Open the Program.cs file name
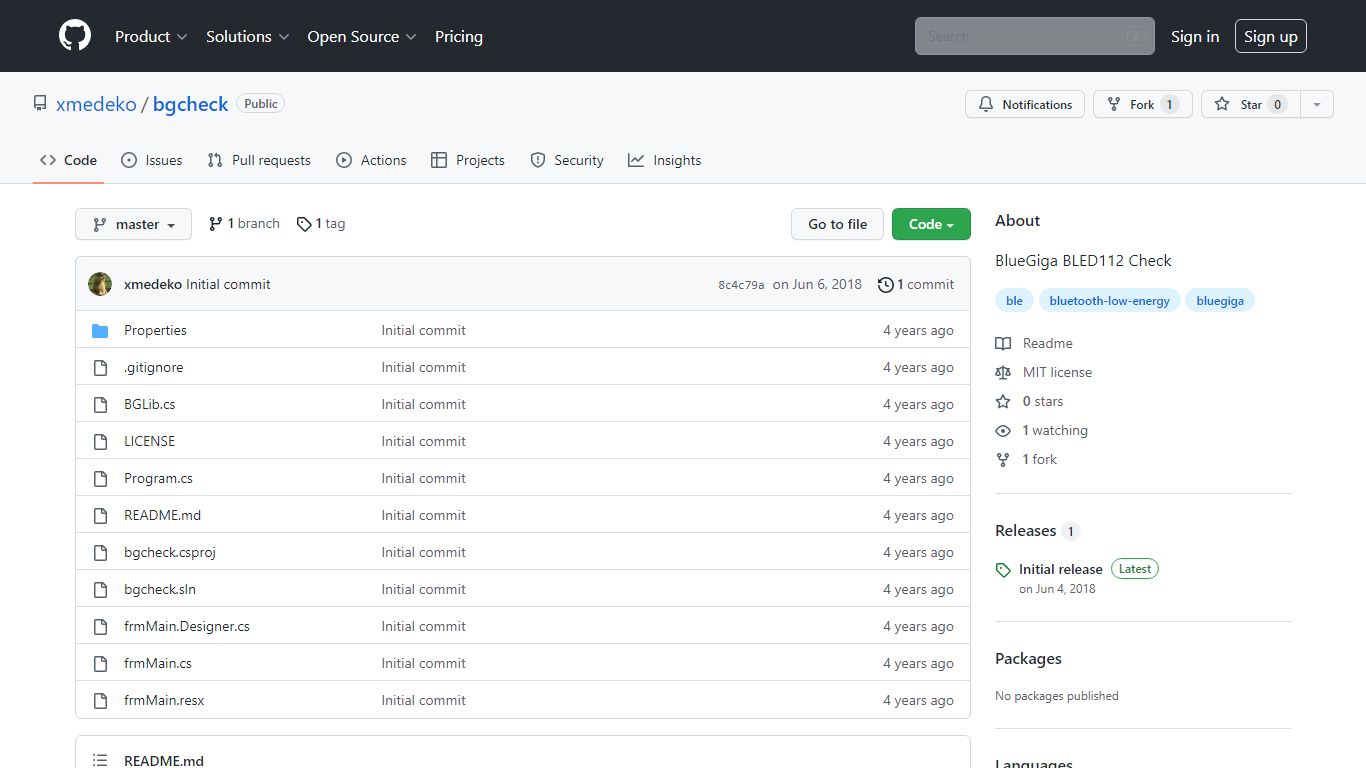1366x768 pixels. click(x=158, y=478)
